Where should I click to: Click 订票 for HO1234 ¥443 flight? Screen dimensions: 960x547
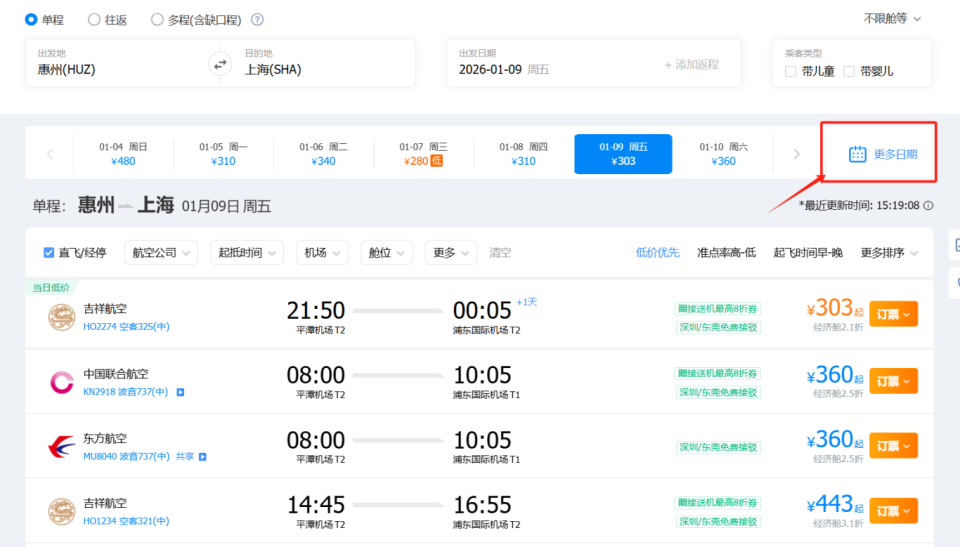(893, 511)
